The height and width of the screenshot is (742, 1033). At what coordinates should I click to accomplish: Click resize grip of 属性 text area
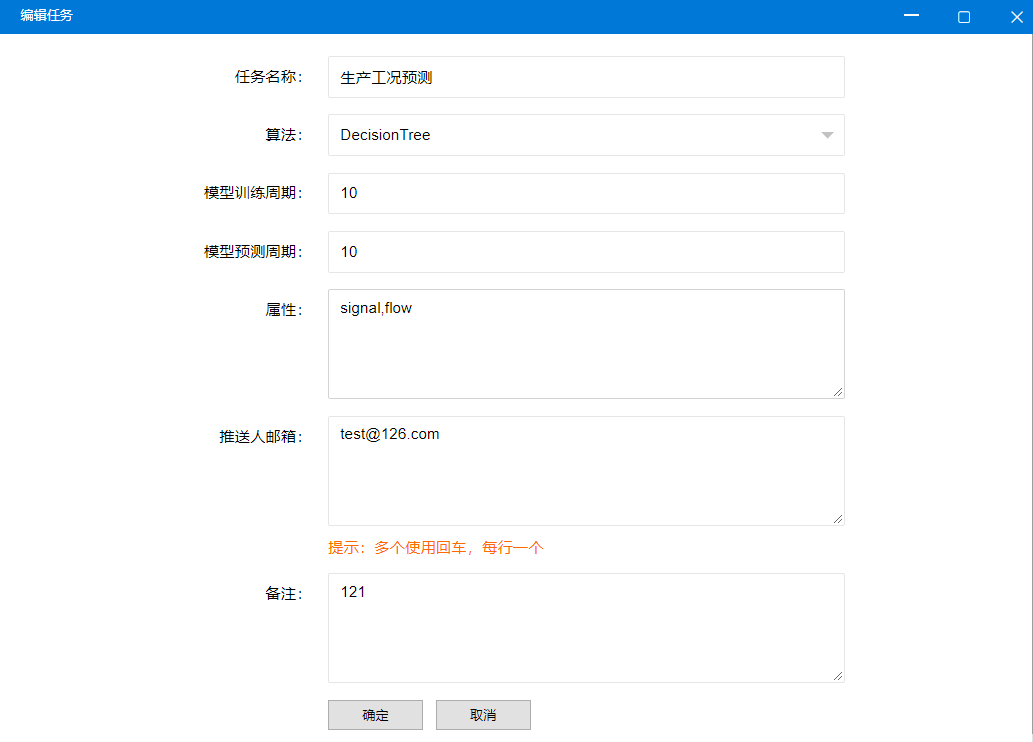click(x=838, y=392)
